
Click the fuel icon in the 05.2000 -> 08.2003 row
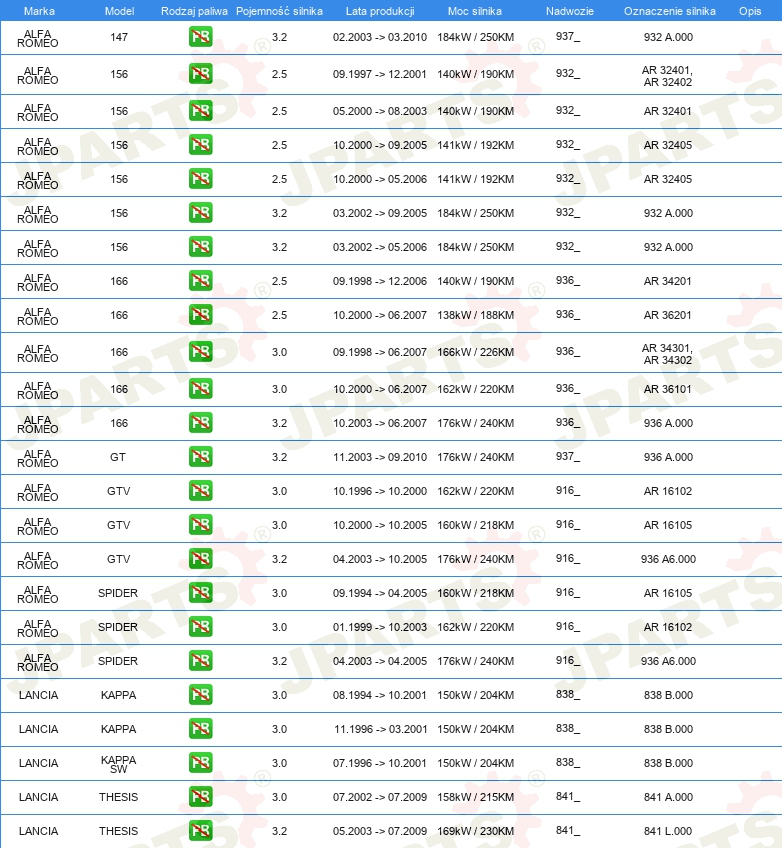click(201, 111)
